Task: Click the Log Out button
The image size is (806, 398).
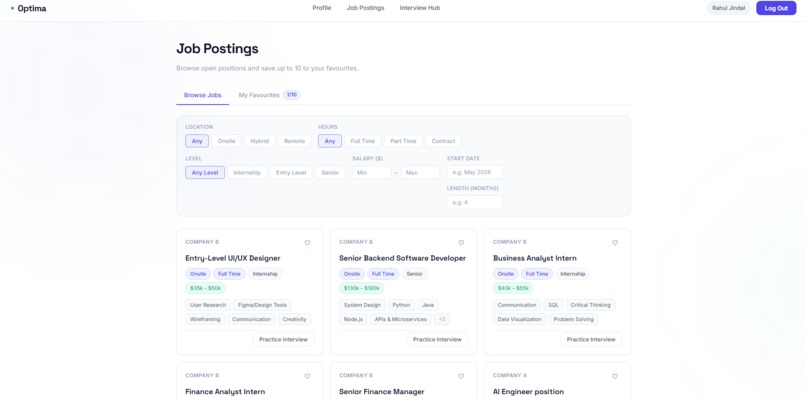Action: pyautogui.click(x=776, y=8)
